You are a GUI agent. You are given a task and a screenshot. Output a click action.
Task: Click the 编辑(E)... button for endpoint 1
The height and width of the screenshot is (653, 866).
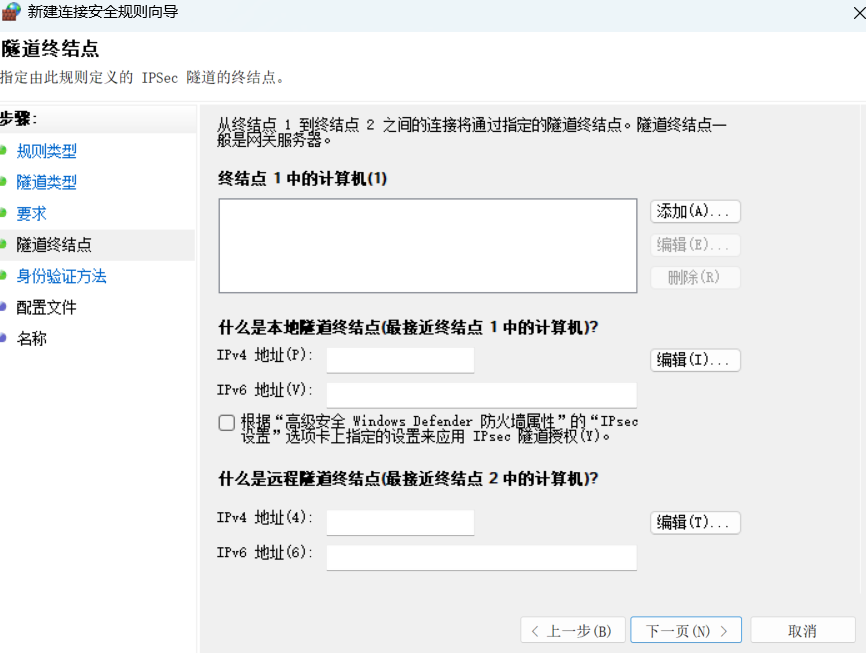click(695, 245)
